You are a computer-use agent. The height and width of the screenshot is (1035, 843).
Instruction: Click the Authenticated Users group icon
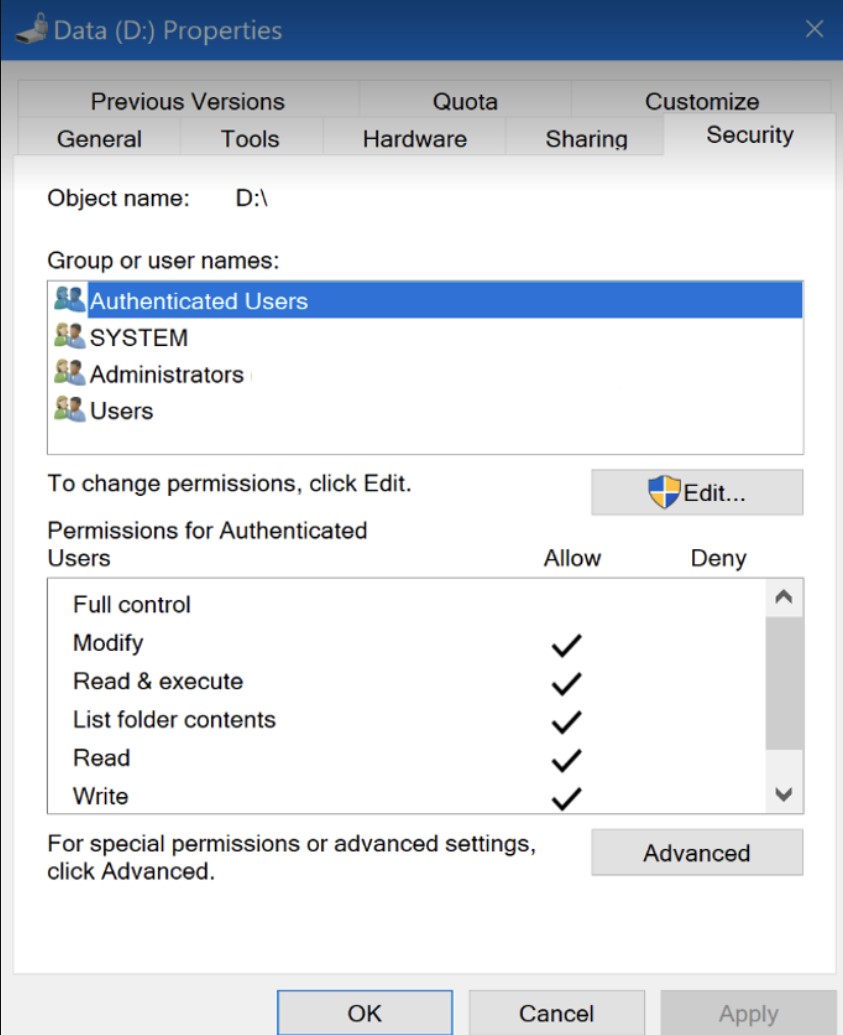(x=70, y=300)
